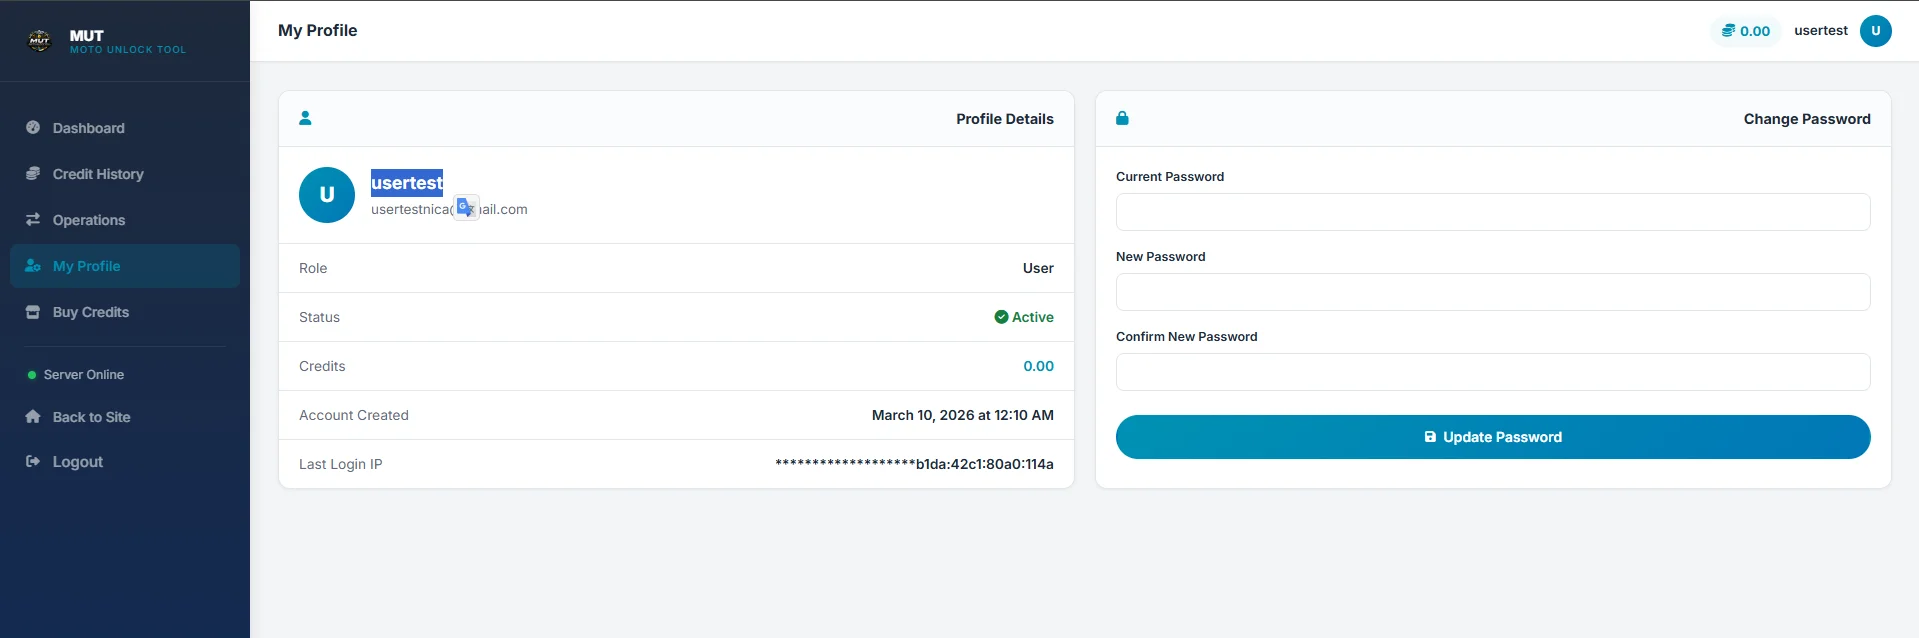This screenshot has width=1919, height=638.
Task: Open the Dashboard gauge icon
Action: pos(33,127)
